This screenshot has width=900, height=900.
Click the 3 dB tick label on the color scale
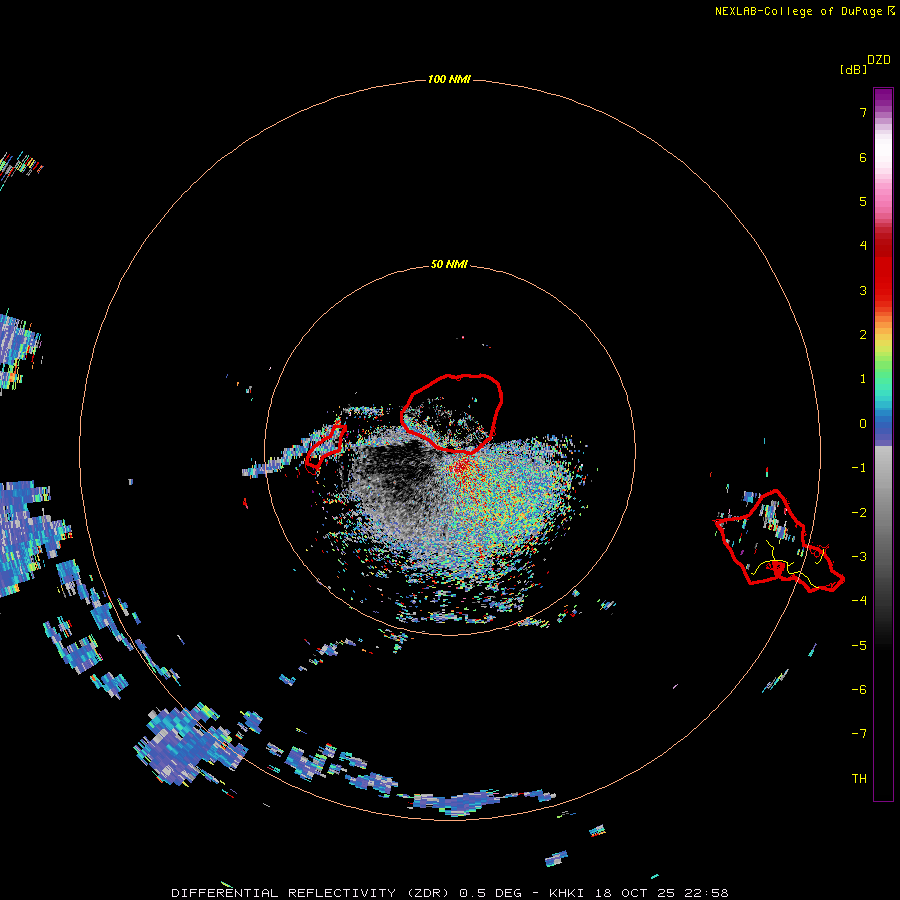(x=863, y=290)
